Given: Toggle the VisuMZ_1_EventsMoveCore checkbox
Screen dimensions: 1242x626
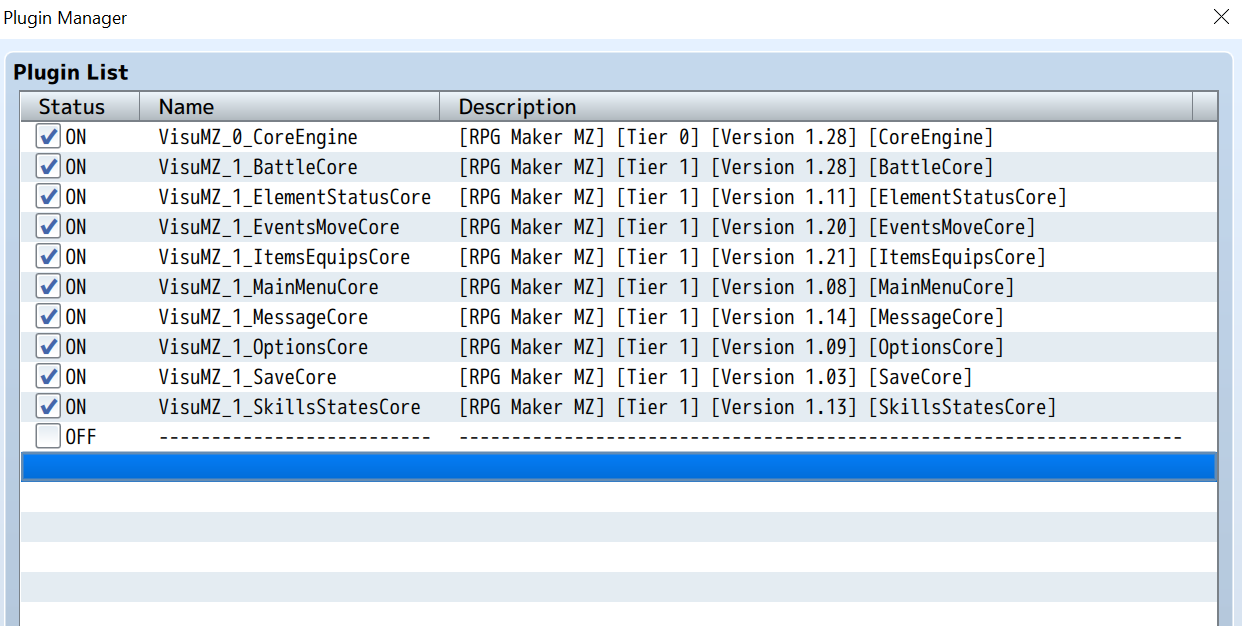Looking at the screenshot, I should [48, 227].
